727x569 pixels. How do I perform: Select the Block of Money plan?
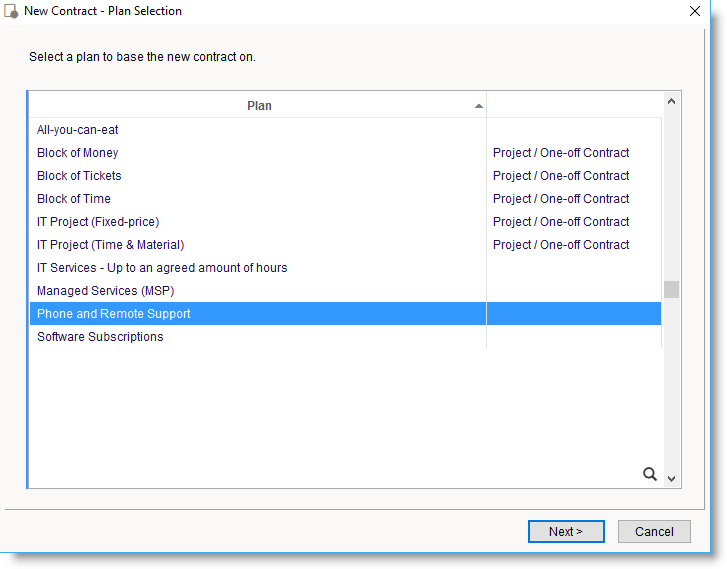(x=78, y=153)
